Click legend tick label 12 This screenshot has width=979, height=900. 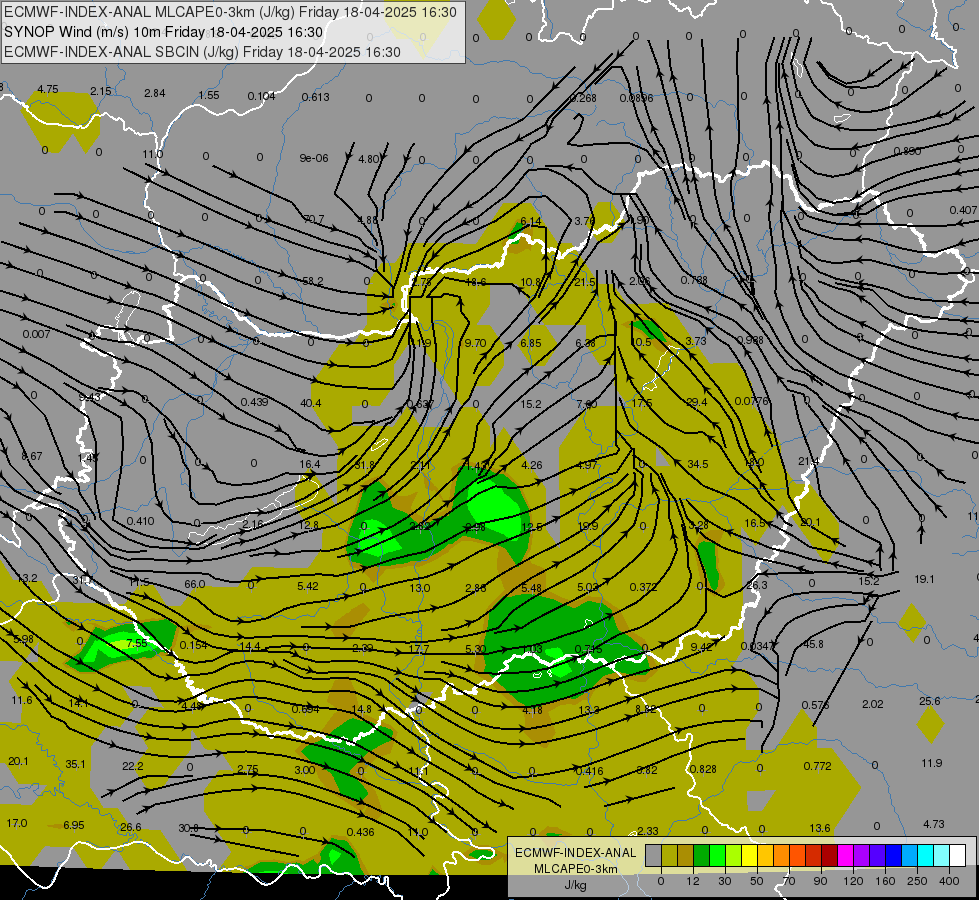[693, 881]
